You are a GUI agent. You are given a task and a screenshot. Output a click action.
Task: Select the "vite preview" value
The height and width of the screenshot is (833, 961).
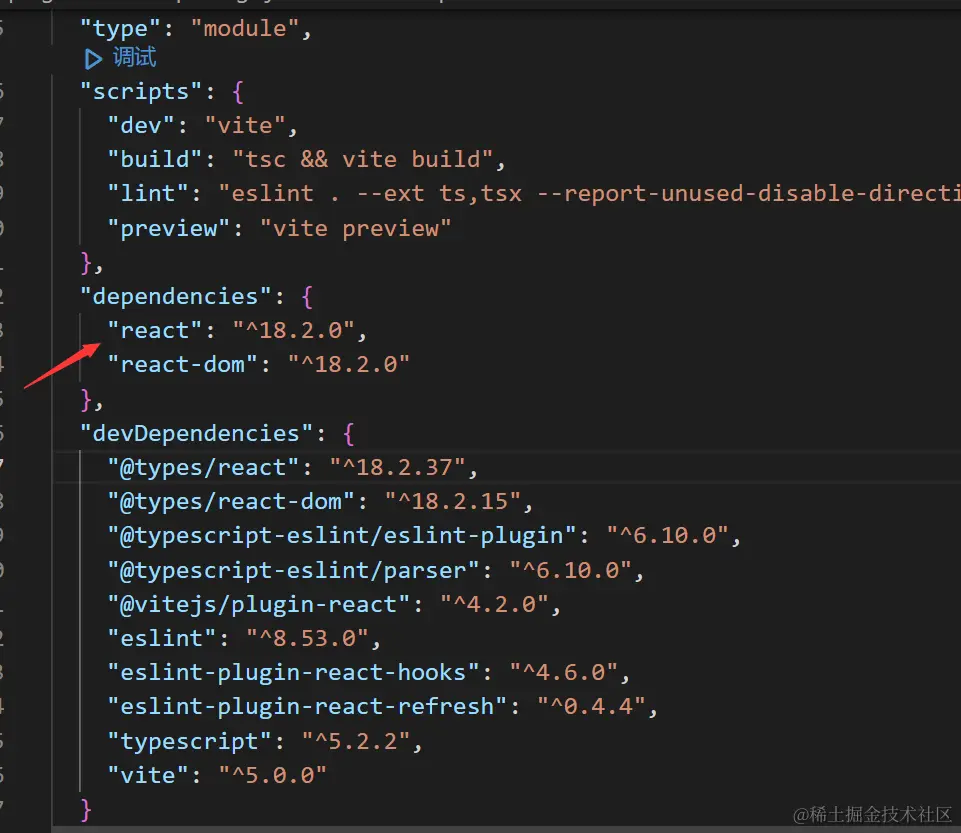pos(355,229)
